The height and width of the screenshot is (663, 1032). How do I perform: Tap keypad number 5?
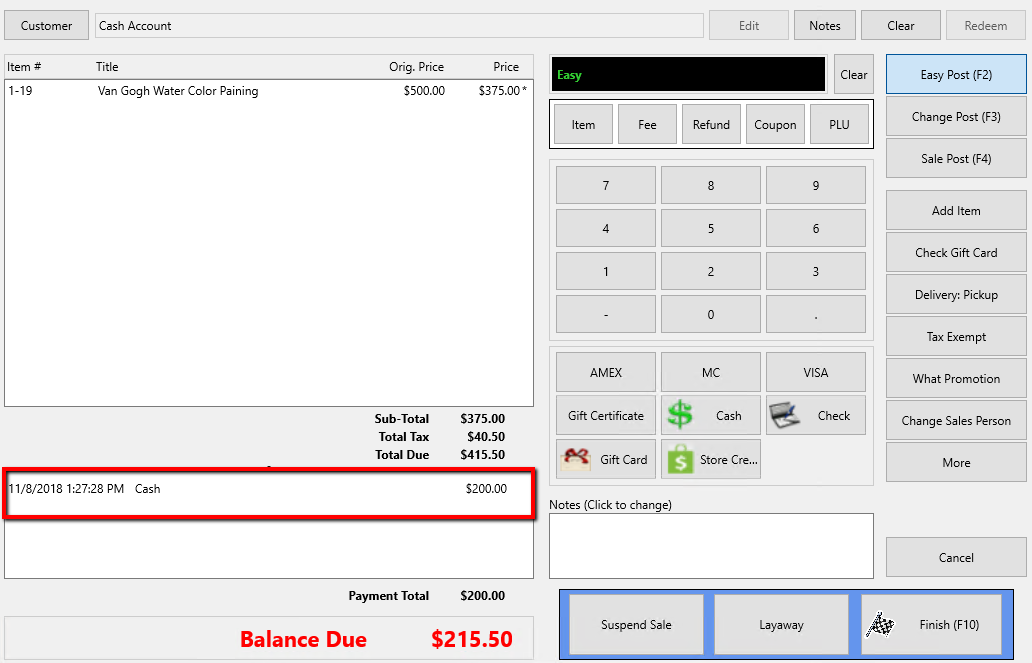711,228
